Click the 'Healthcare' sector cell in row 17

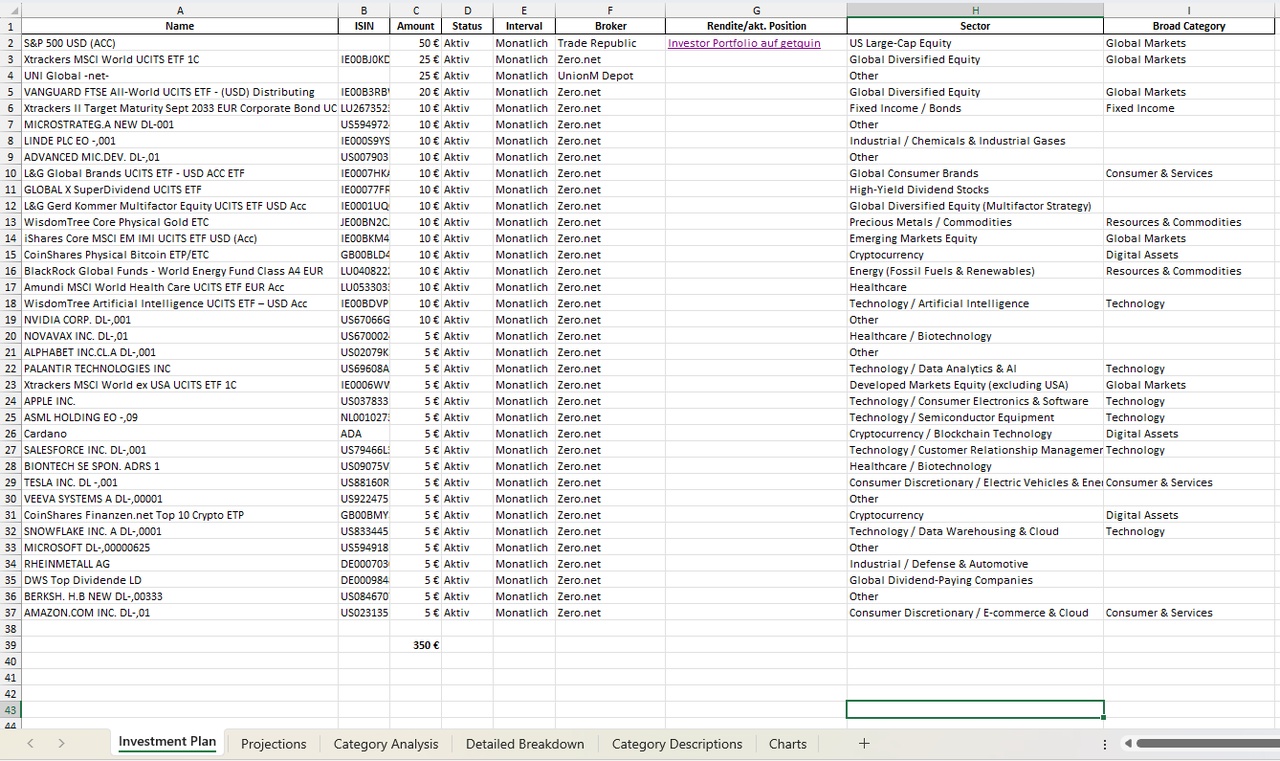pos(975,287)
